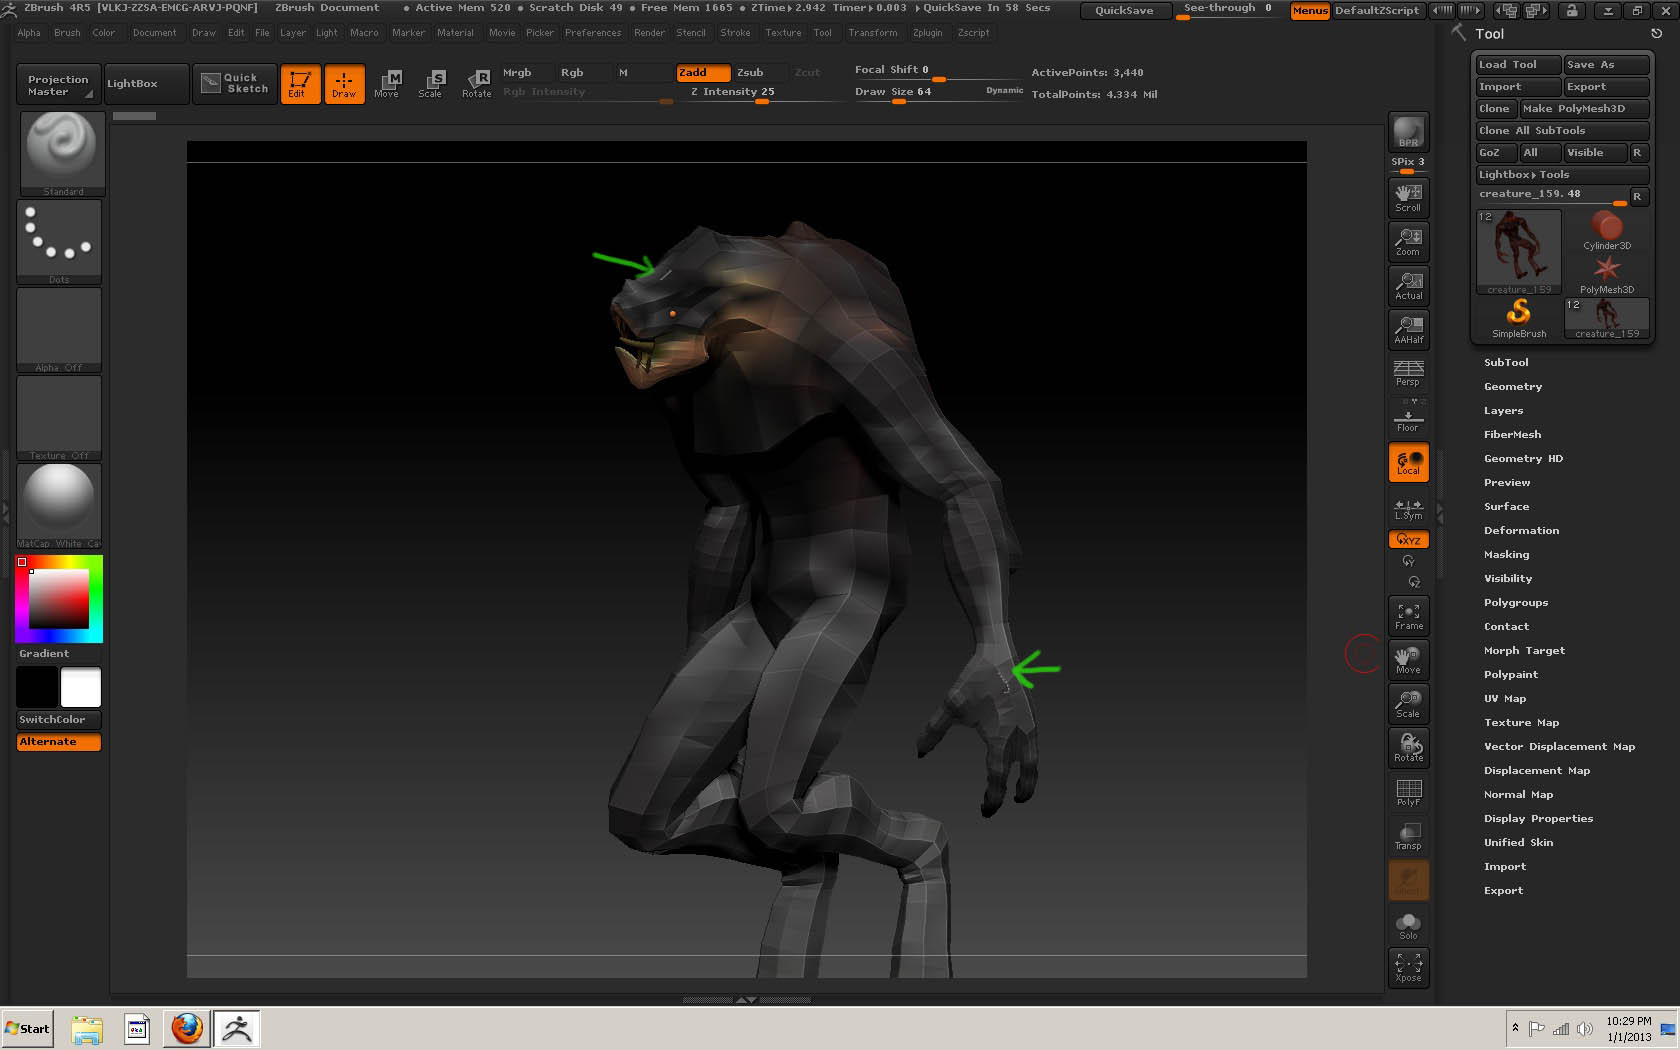This screenshot has height=1050, width=1680.
Task: Open the Standard brush thumbnail
Action: [x=62, y=152]
